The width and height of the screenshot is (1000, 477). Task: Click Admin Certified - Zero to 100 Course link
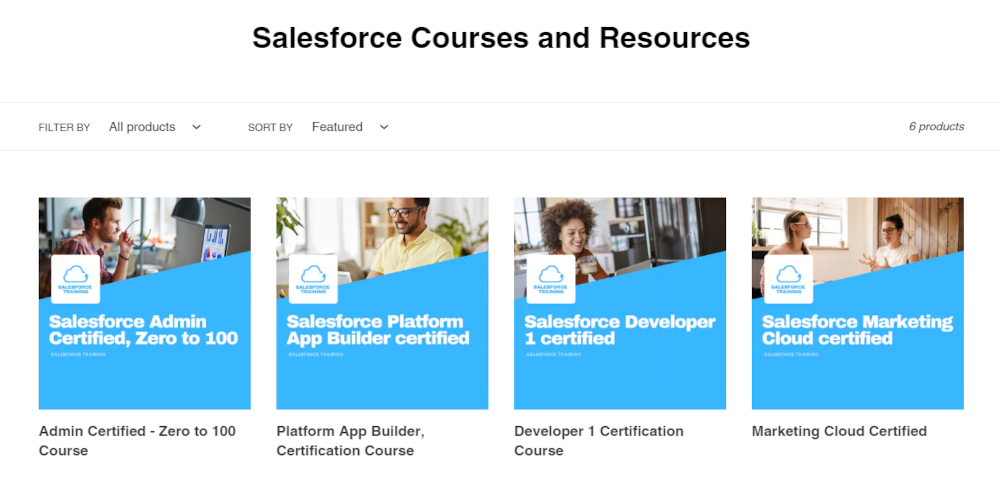[137, 441]
